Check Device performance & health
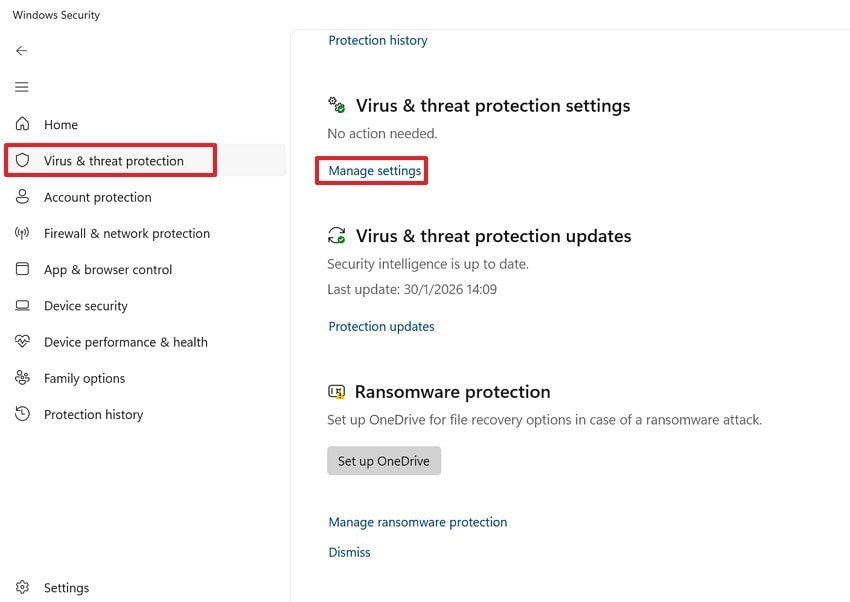850x602 pixels. 126,341
